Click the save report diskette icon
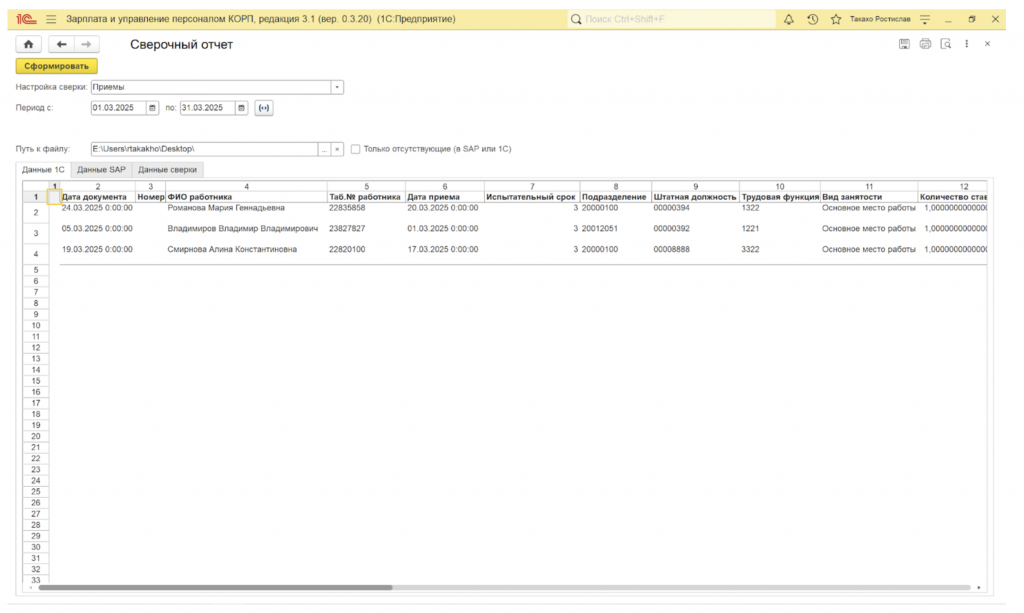This screenshot has width=1024, height=613. click(x=904, y=44)
